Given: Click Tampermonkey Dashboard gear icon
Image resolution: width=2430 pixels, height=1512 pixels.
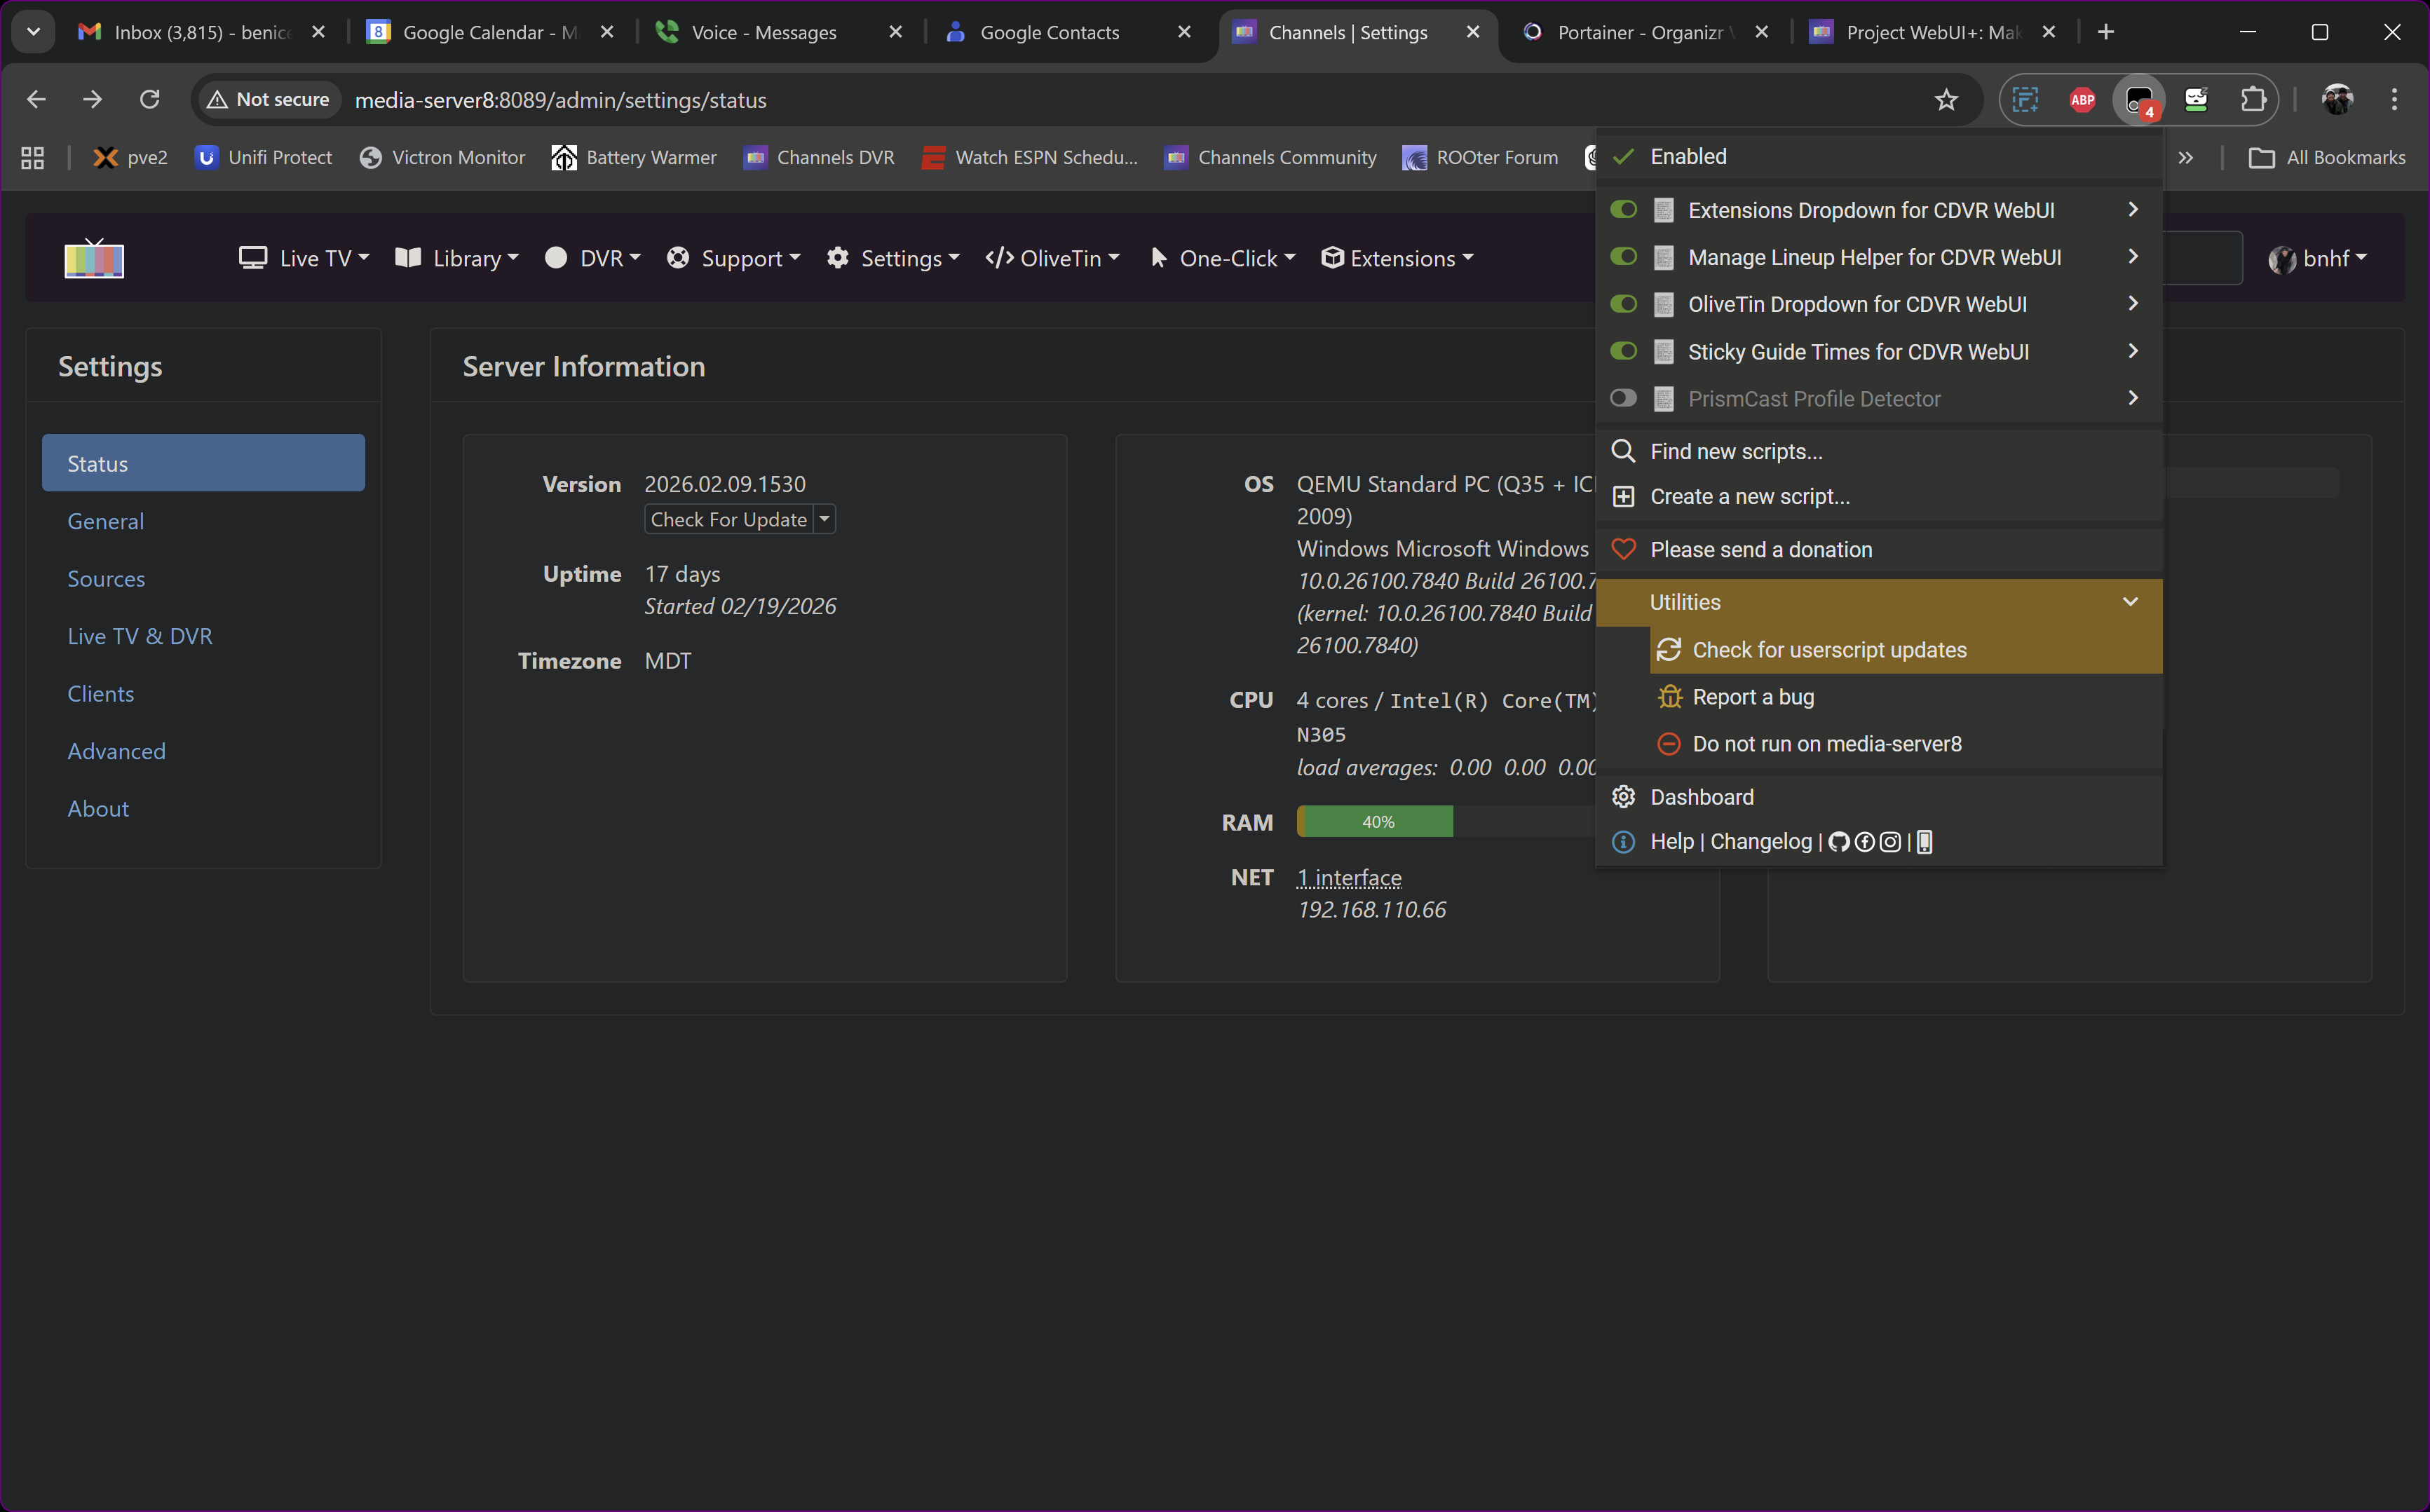Looking at the screenshot, I should 1623,797.
